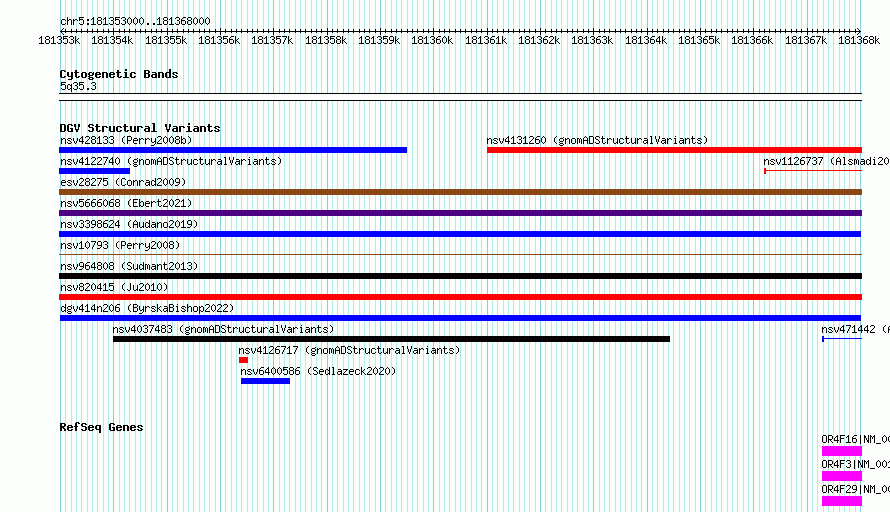Select the black nsv964808 (Sudmant2013) bar
Screen dimensions: 890x512
[460, 276]
